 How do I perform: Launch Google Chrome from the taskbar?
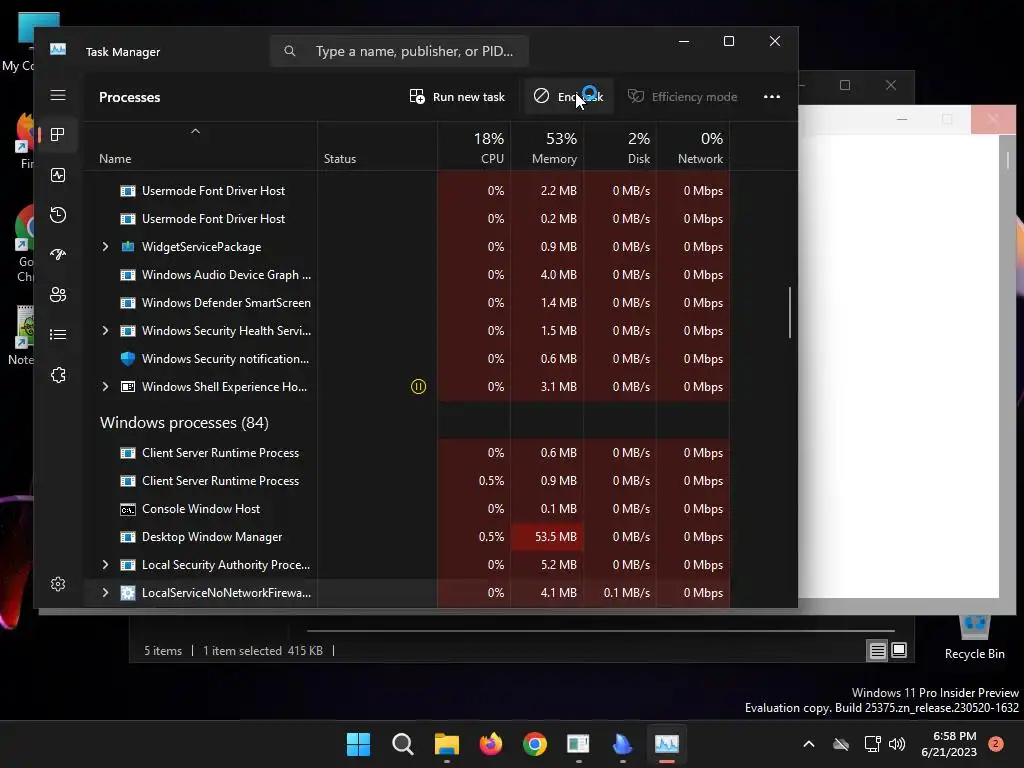(x=535, y=744)
